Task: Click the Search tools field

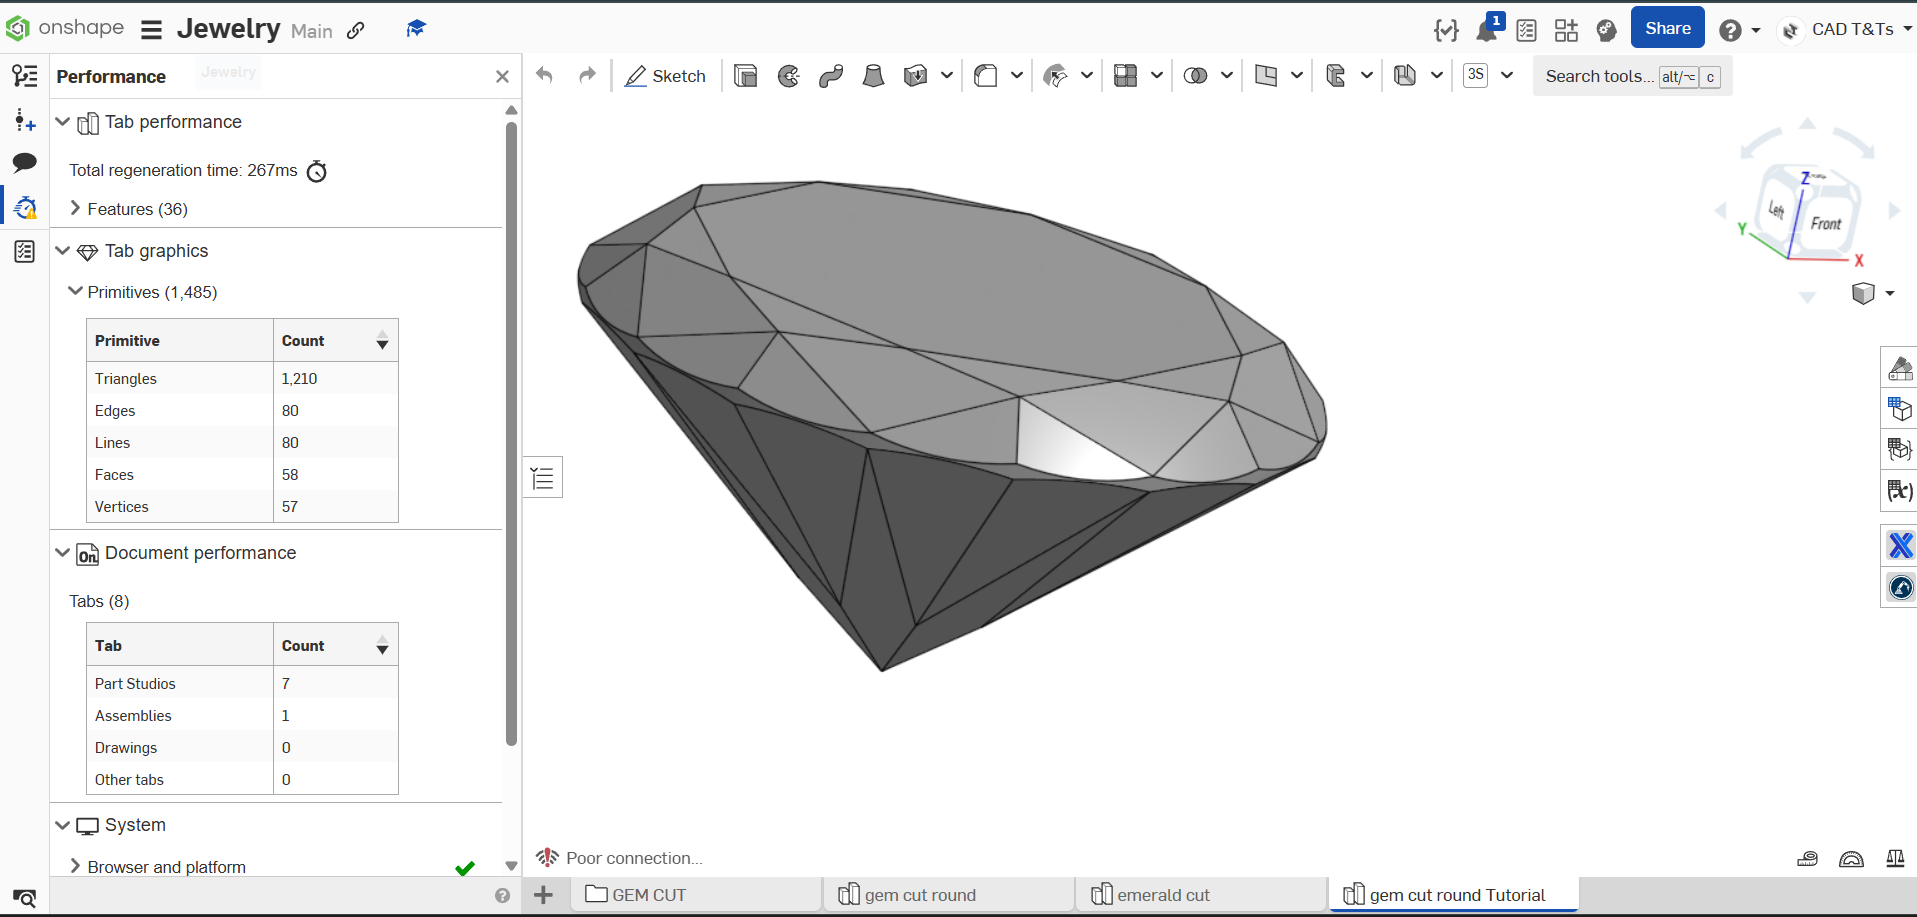Action: (x=1632, y=76)
